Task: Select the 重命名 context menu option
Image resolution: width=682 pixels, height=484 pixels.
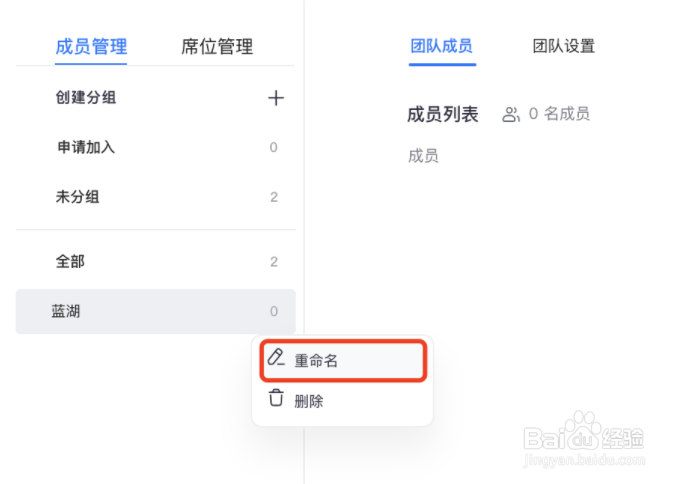Action: [343, 360]
